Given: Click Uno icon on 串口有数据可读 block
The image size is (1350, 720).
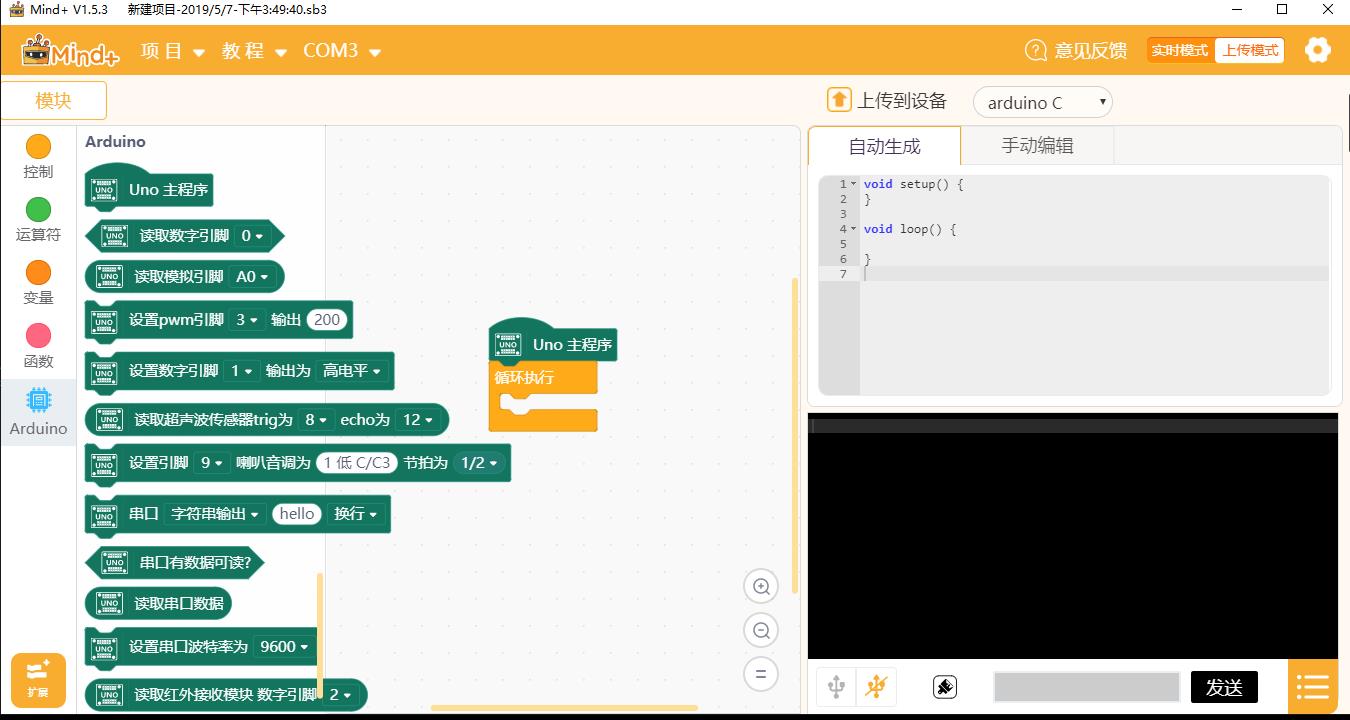Looking at the screenshot, I should [x=115, y=563].
